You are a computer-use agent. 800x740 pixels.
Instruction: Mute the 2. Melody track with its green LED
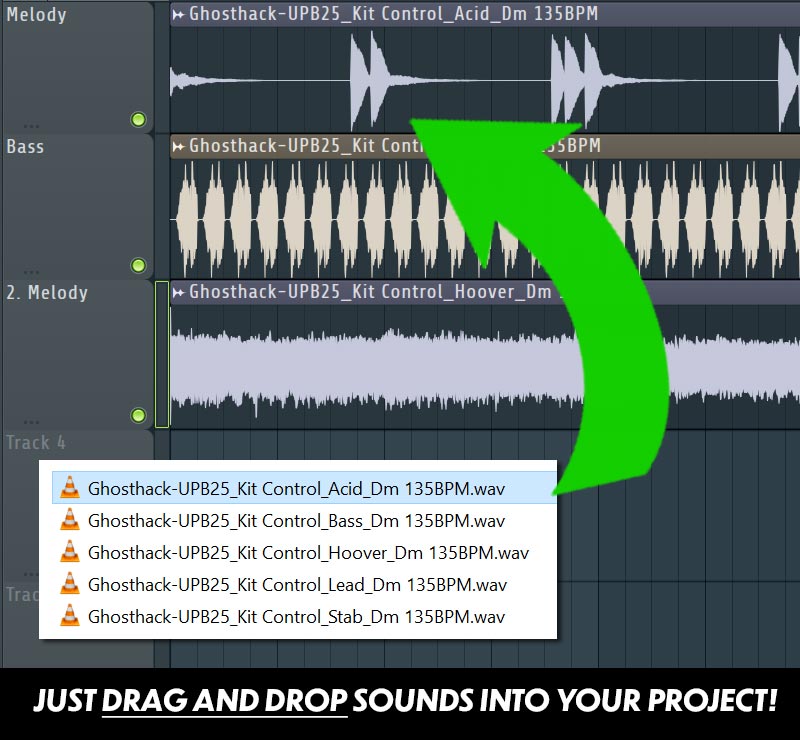(x=138, y=415)
